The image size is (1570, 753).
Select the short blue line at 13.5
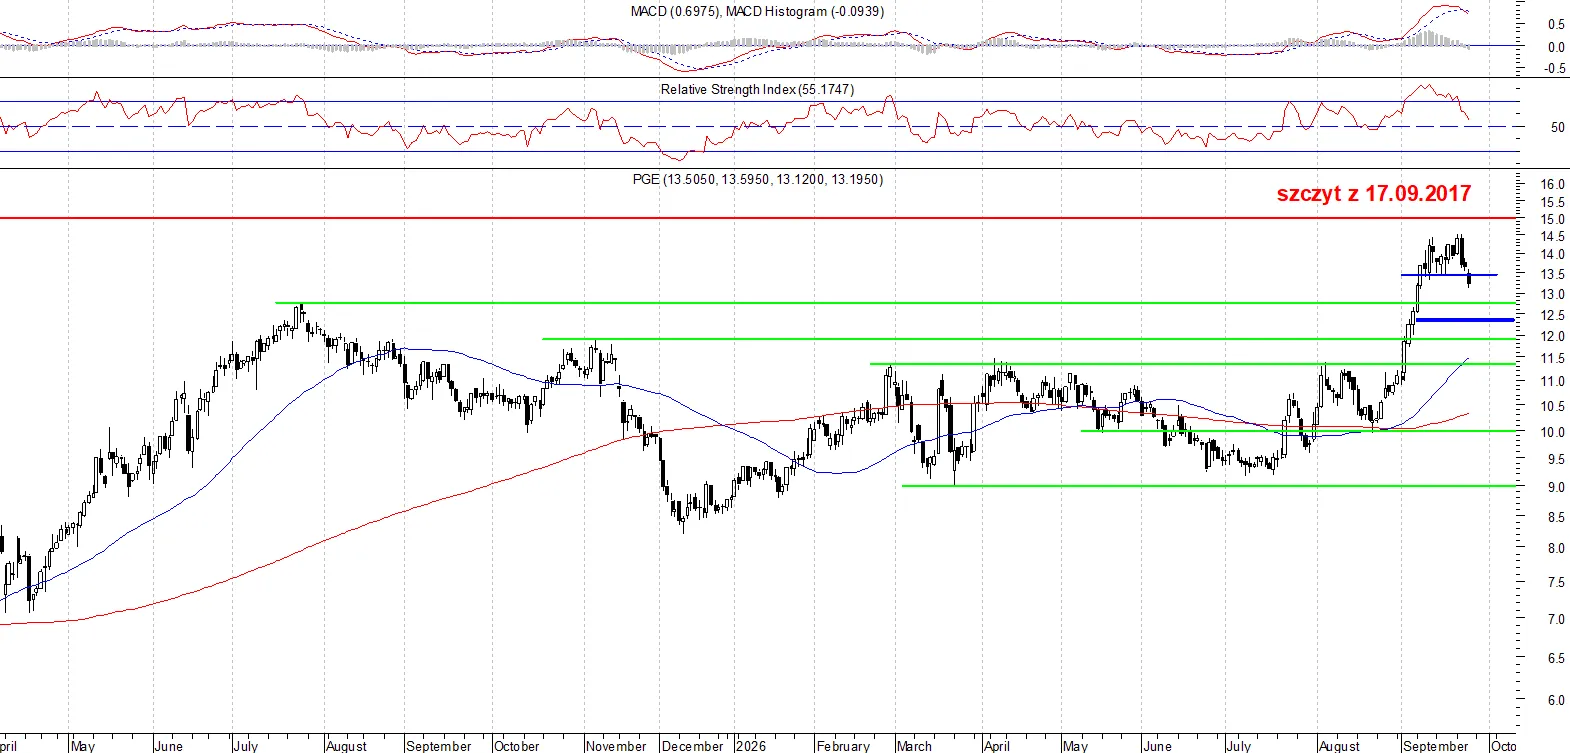1449,274
